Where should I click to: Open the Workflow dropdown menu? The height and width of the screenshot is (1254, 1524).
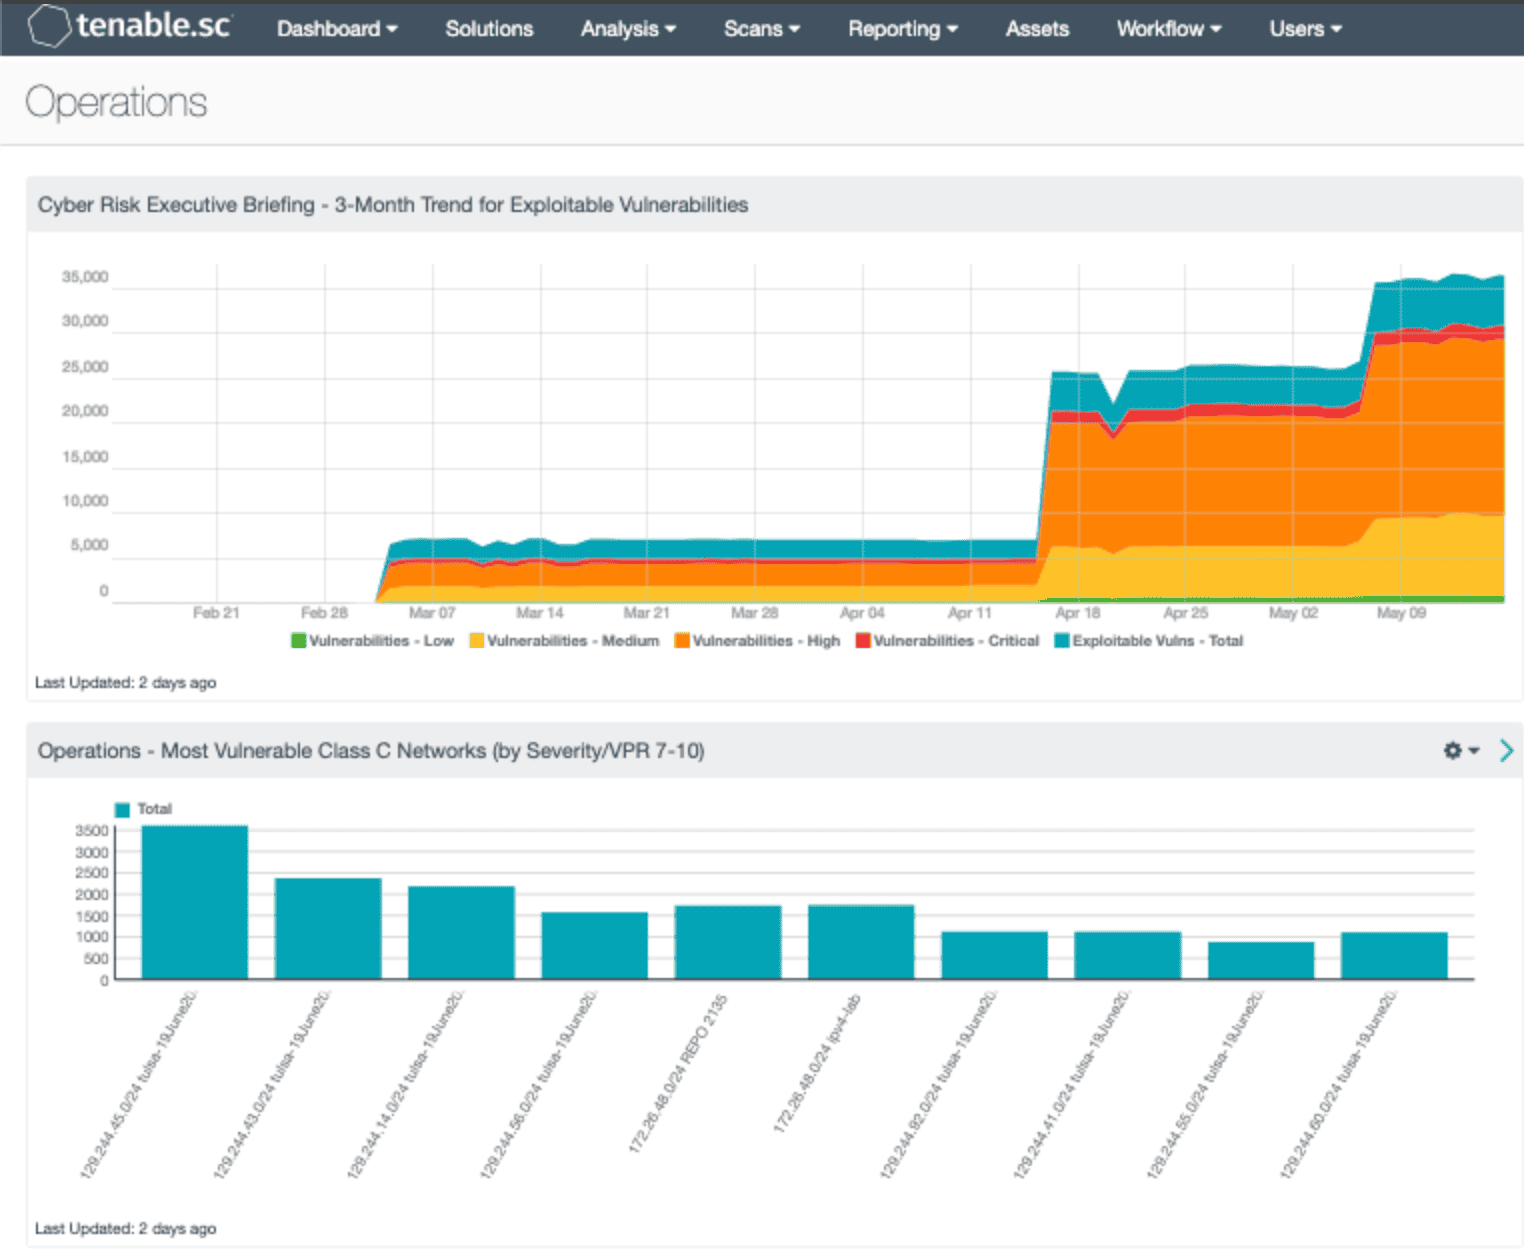(1169, 29)
